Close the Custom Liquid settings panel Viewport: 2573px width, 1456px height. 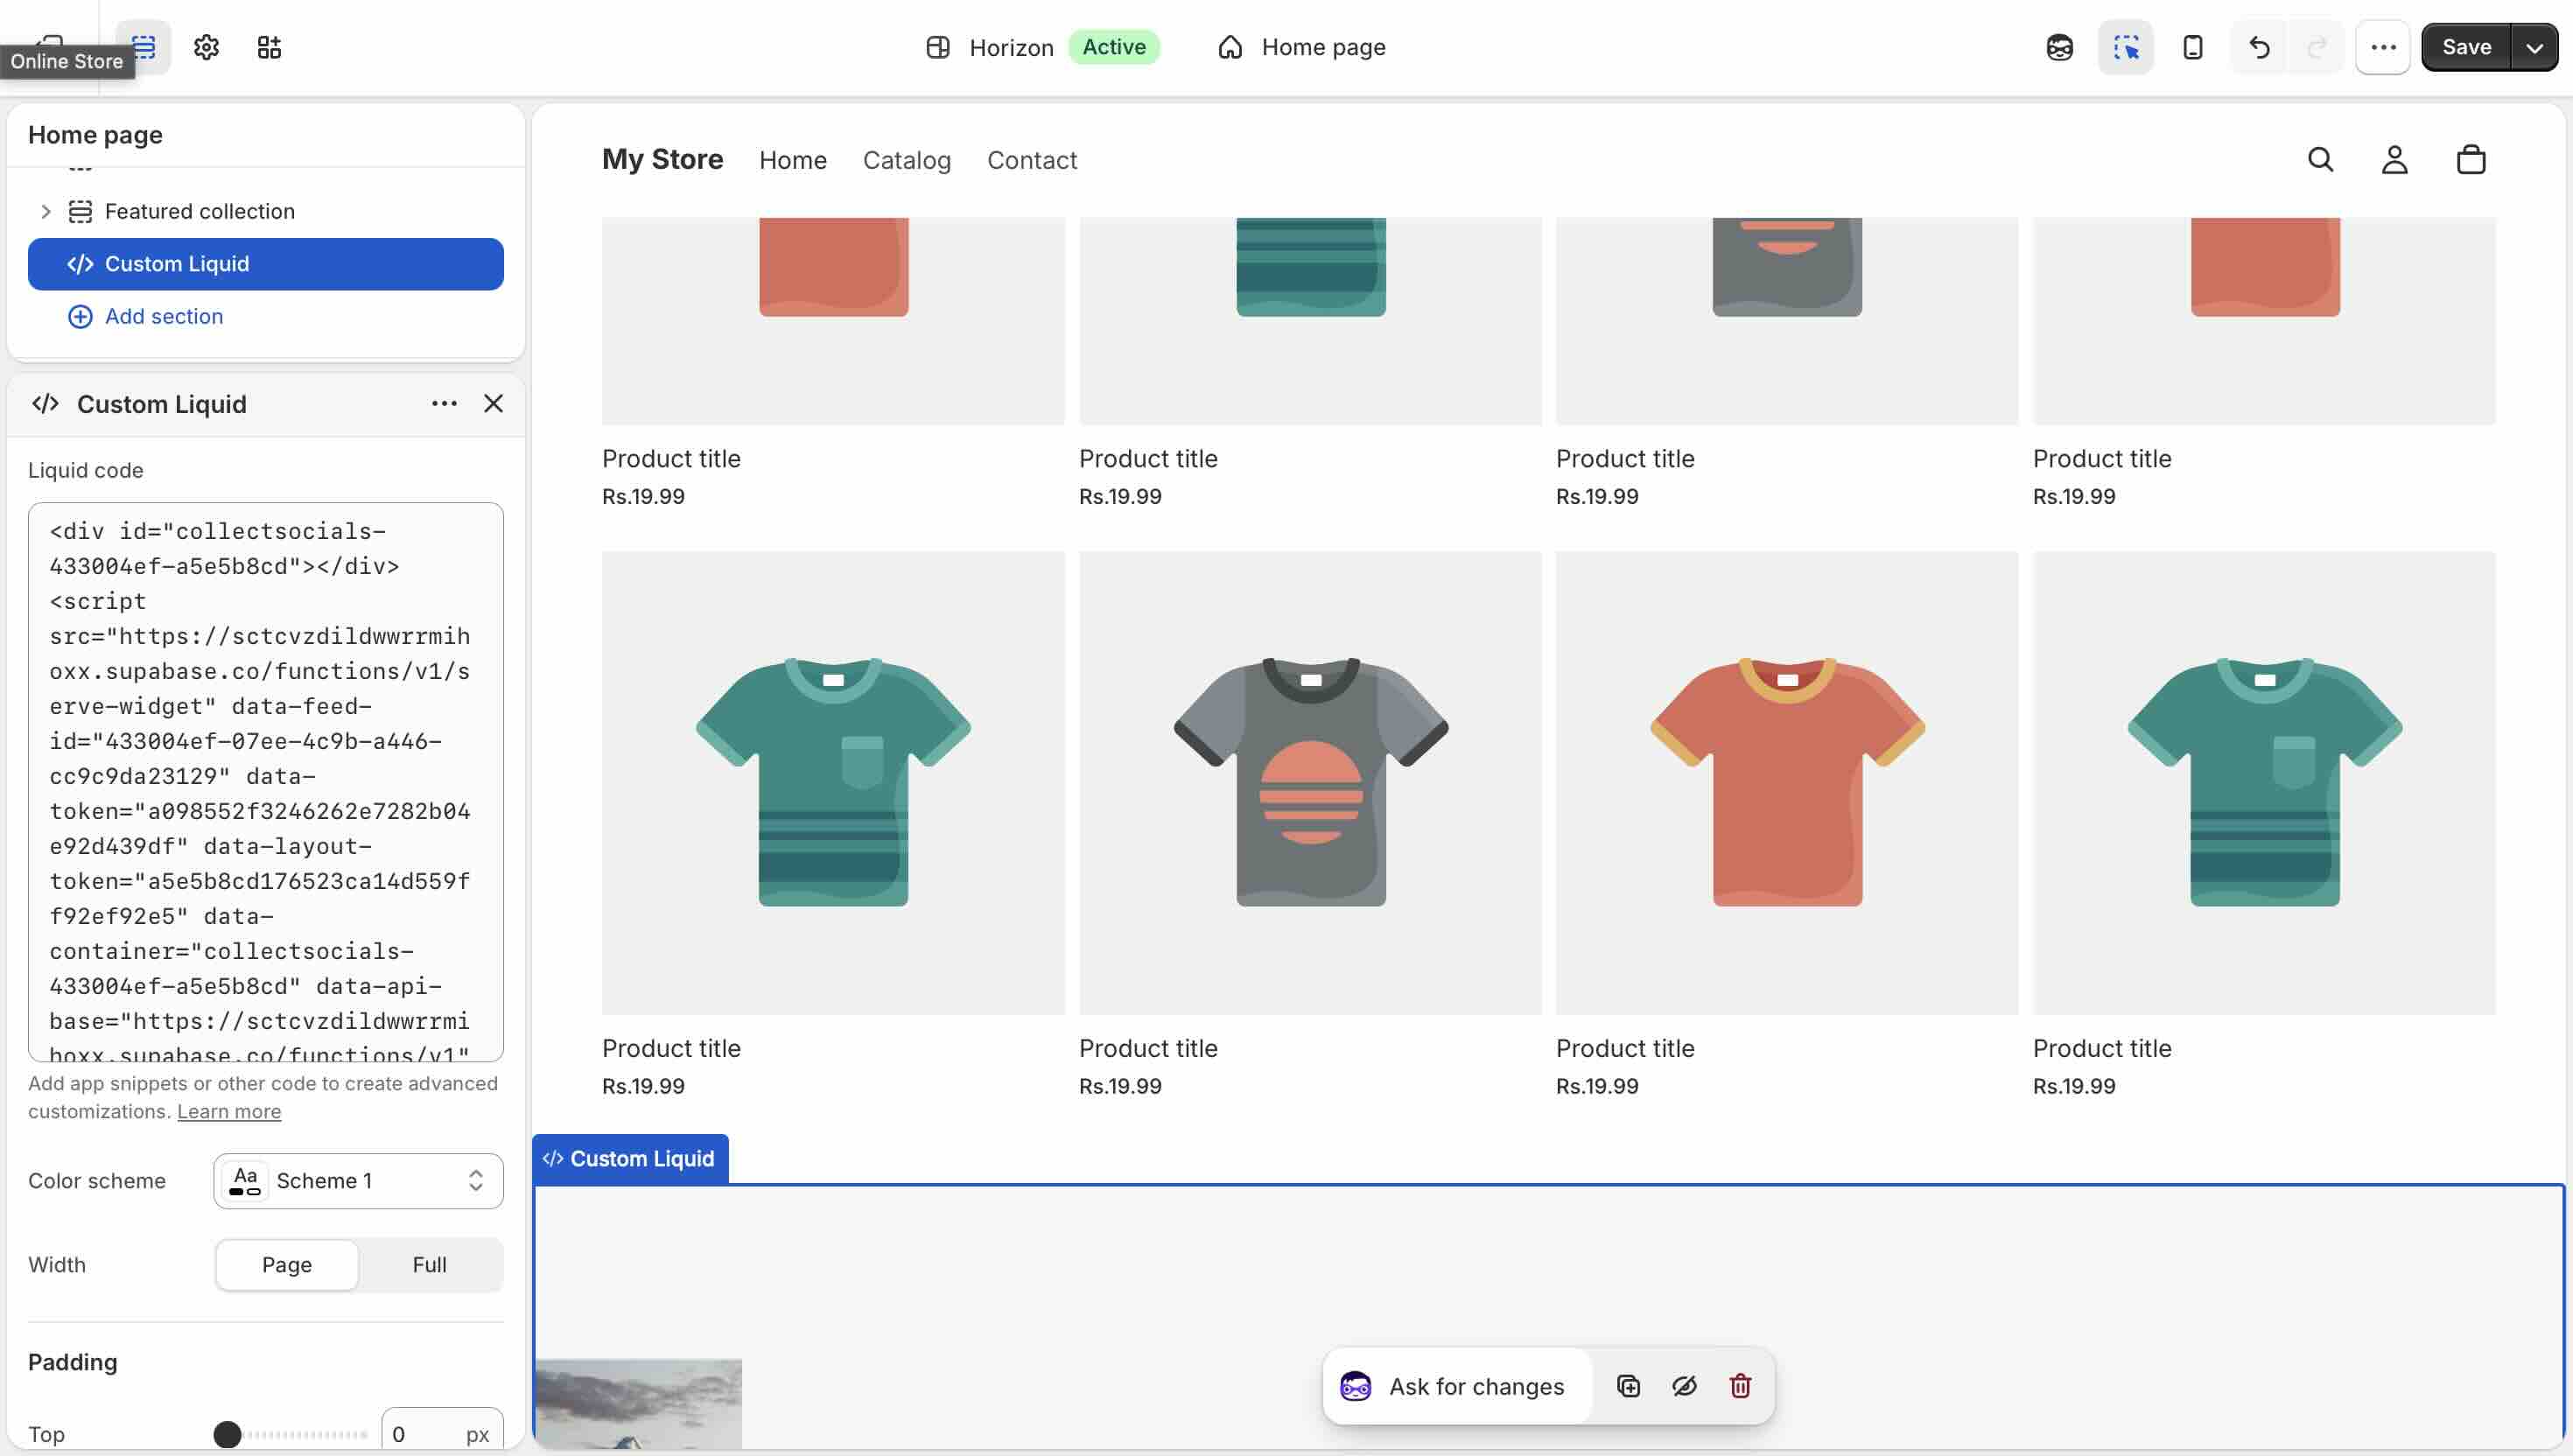click(493, 403)
